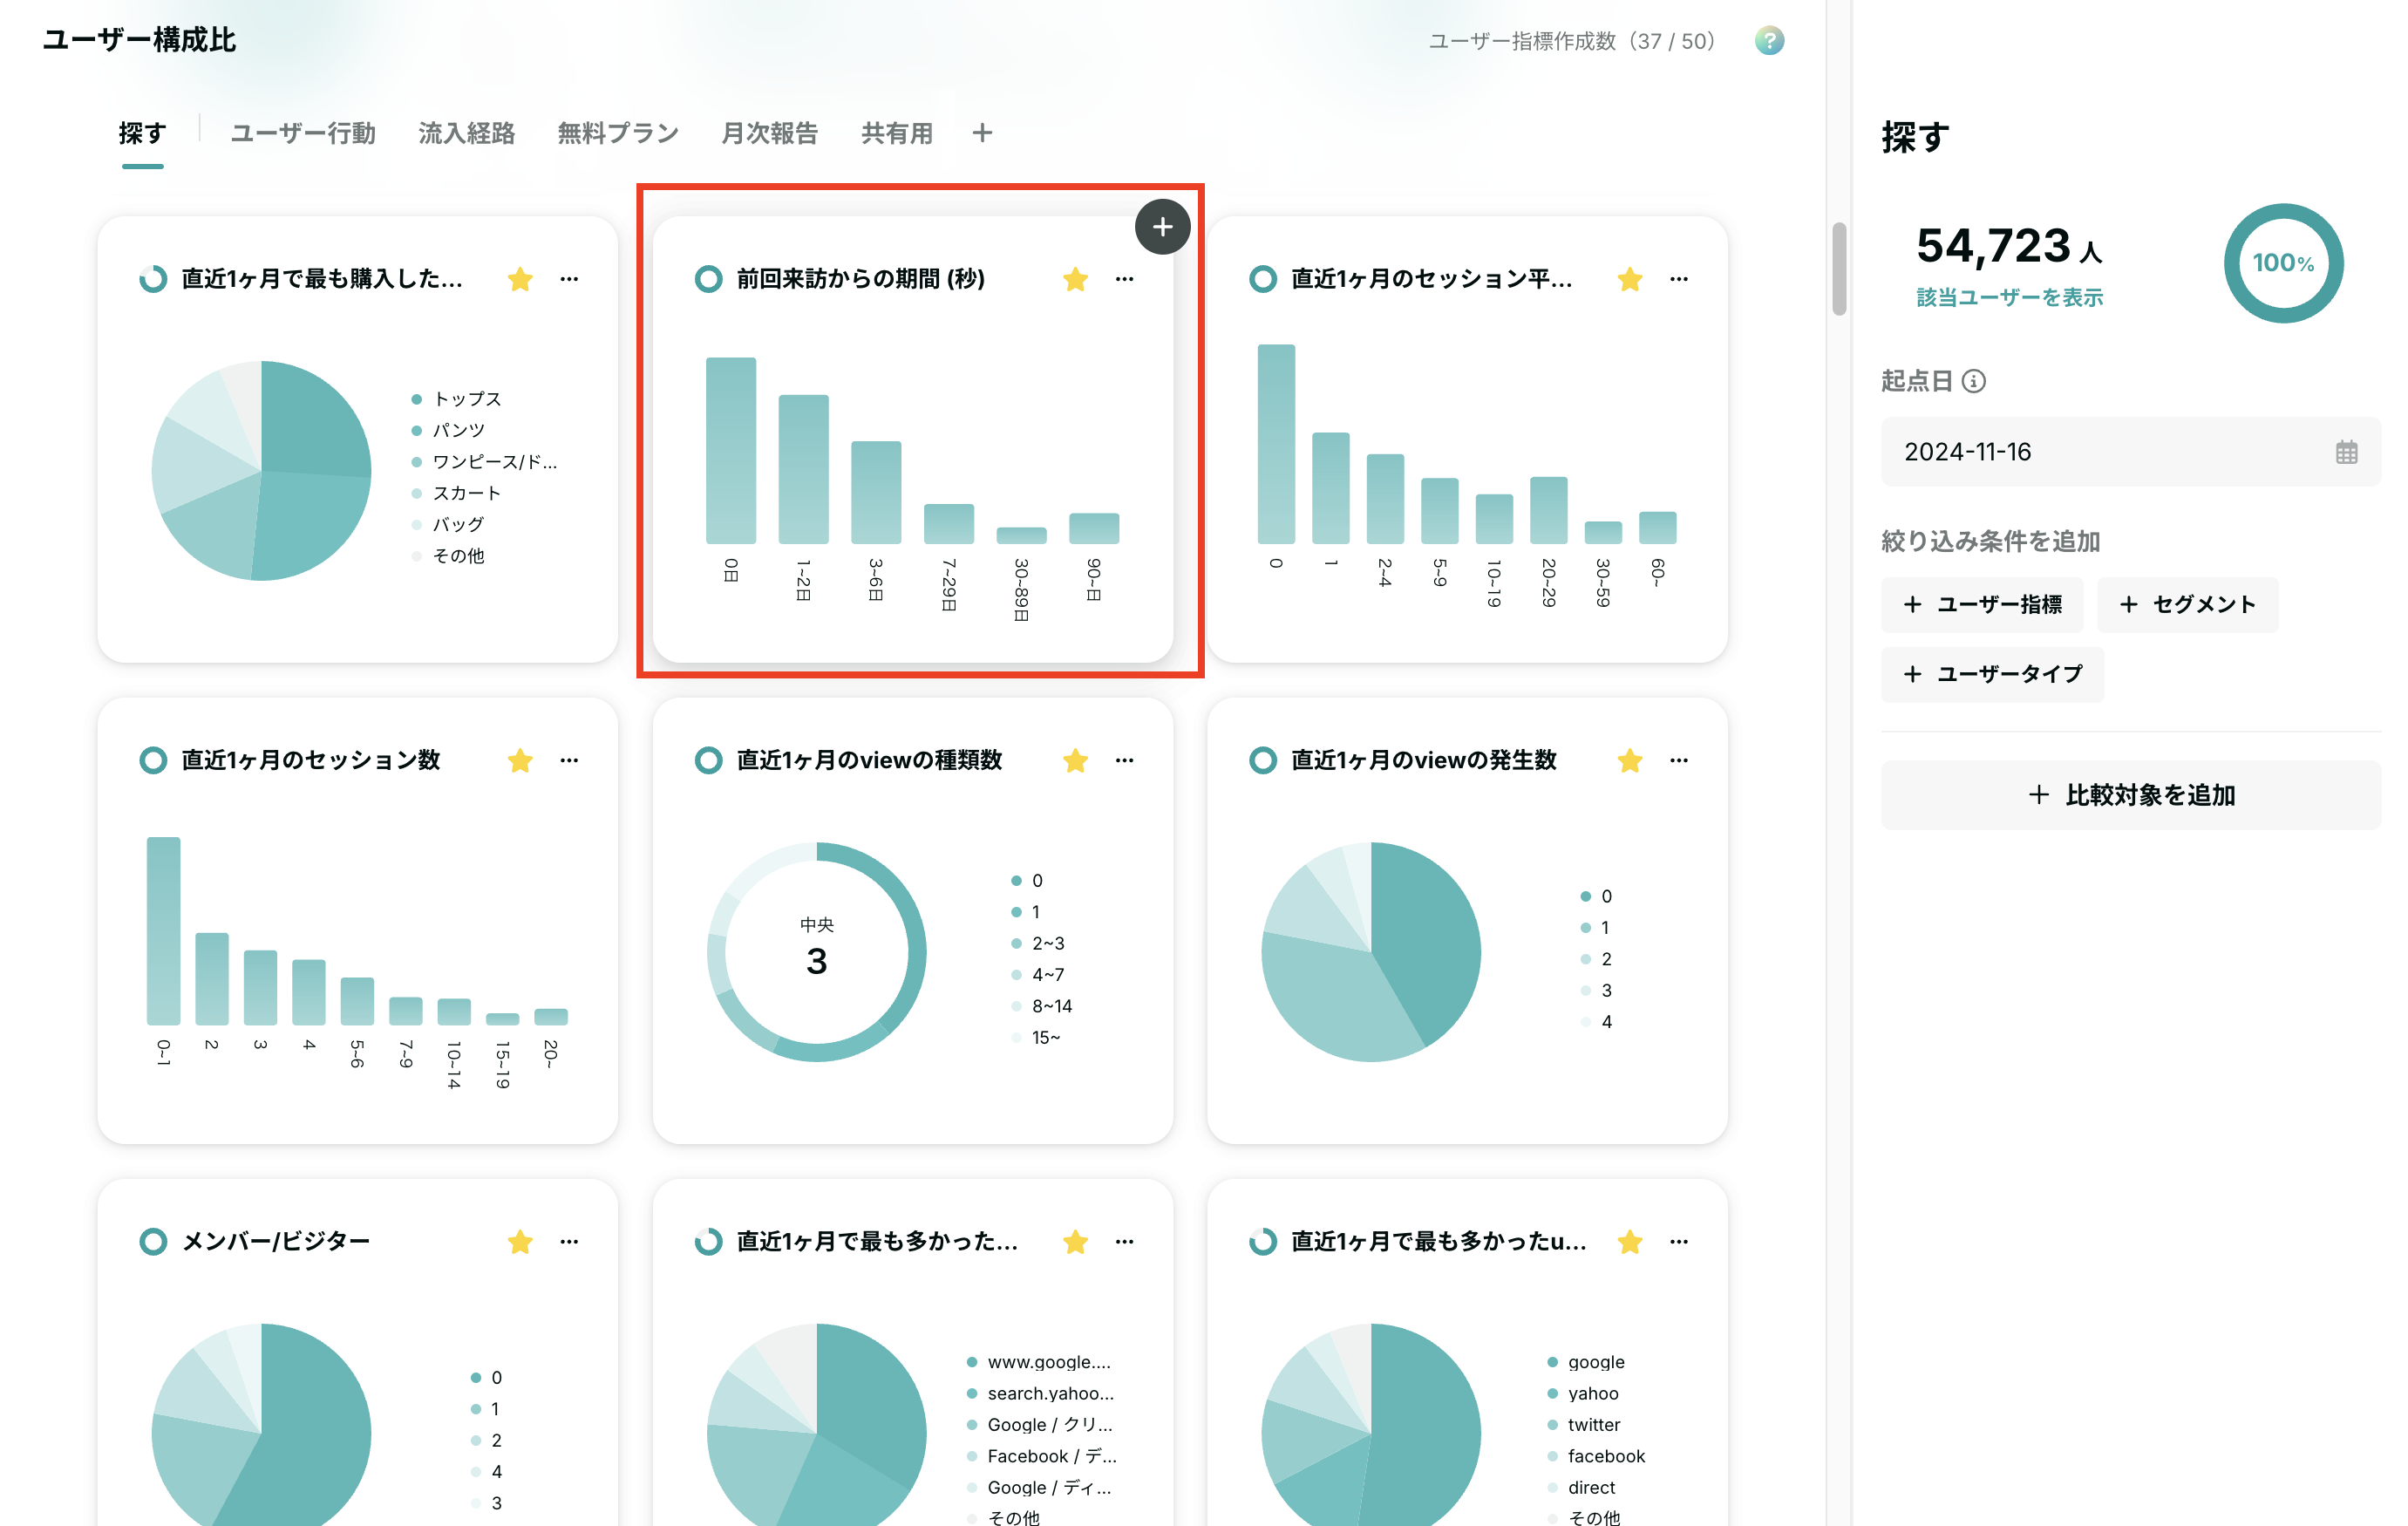Click the + 比較対象を追加 button
This screenshot has width=2408, height=1526.
pyautogui.click(x=2131, y=795)
